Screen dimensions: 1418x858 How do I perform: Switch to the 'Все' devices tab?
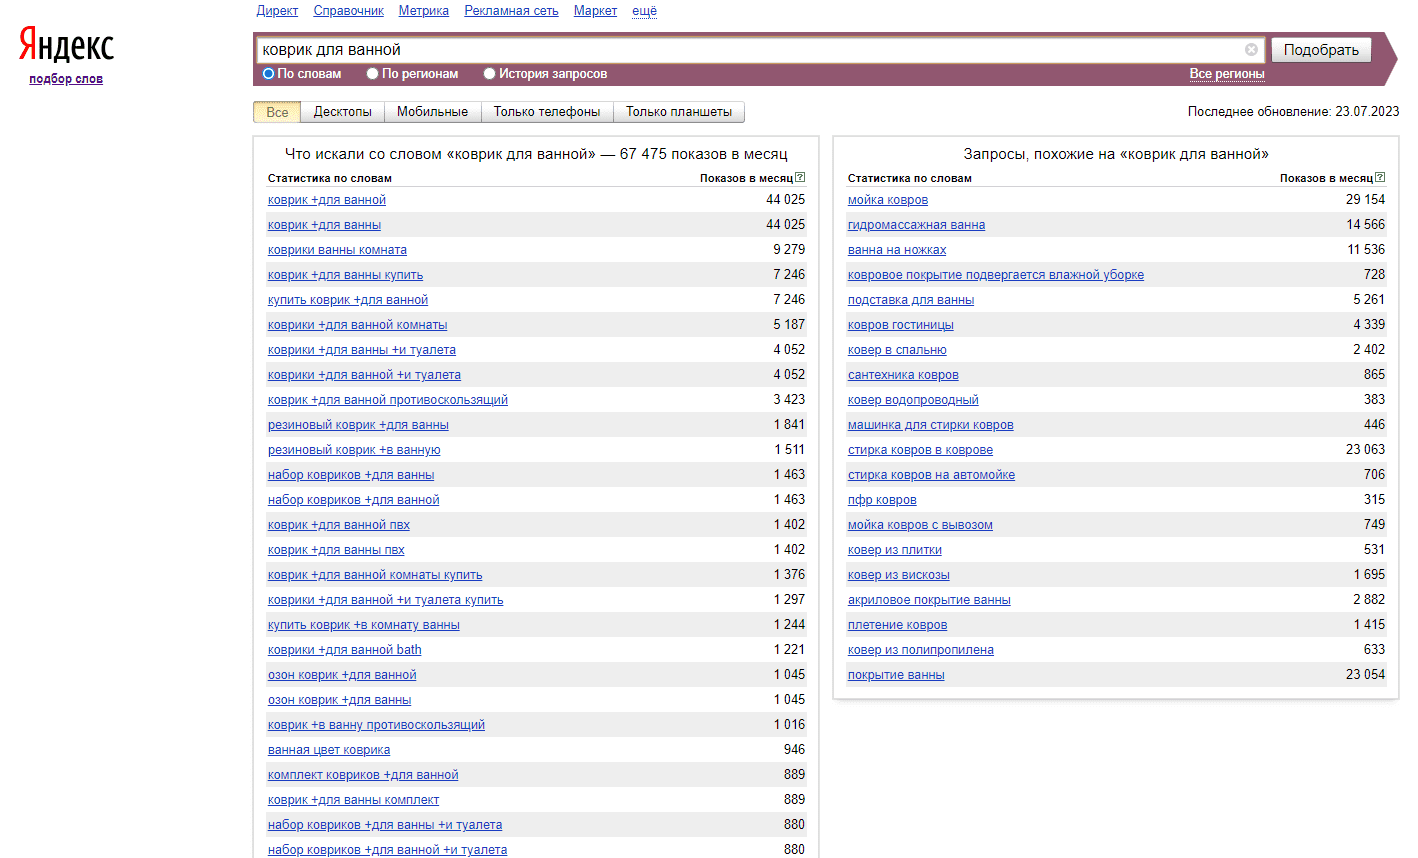click(277, 112)
